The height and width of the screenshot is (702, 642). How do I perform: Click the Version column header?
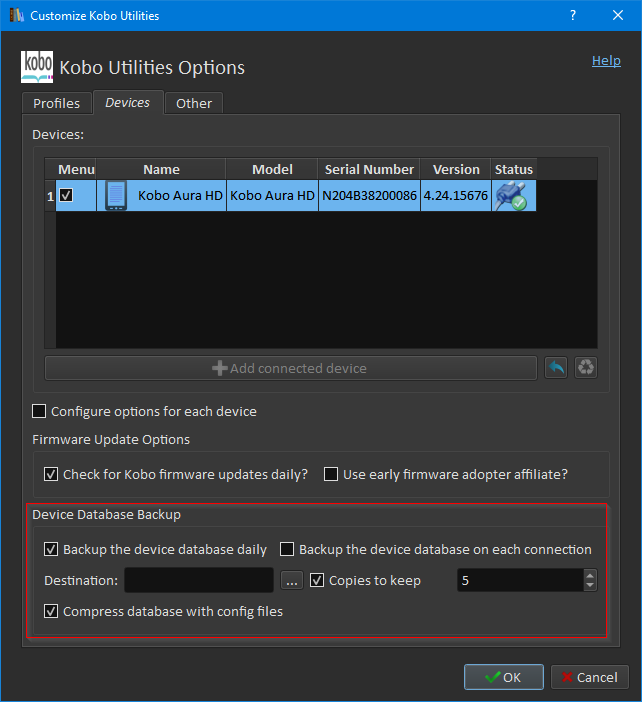(456, 169)
